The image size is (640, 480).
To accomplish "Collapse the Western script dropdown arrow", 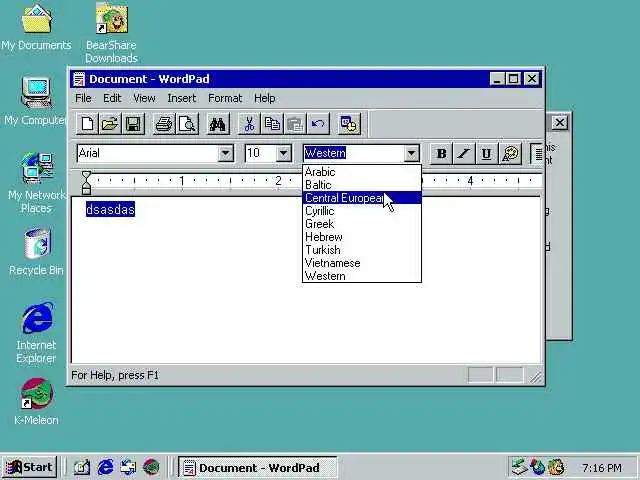I will click(x=411, y=154).
